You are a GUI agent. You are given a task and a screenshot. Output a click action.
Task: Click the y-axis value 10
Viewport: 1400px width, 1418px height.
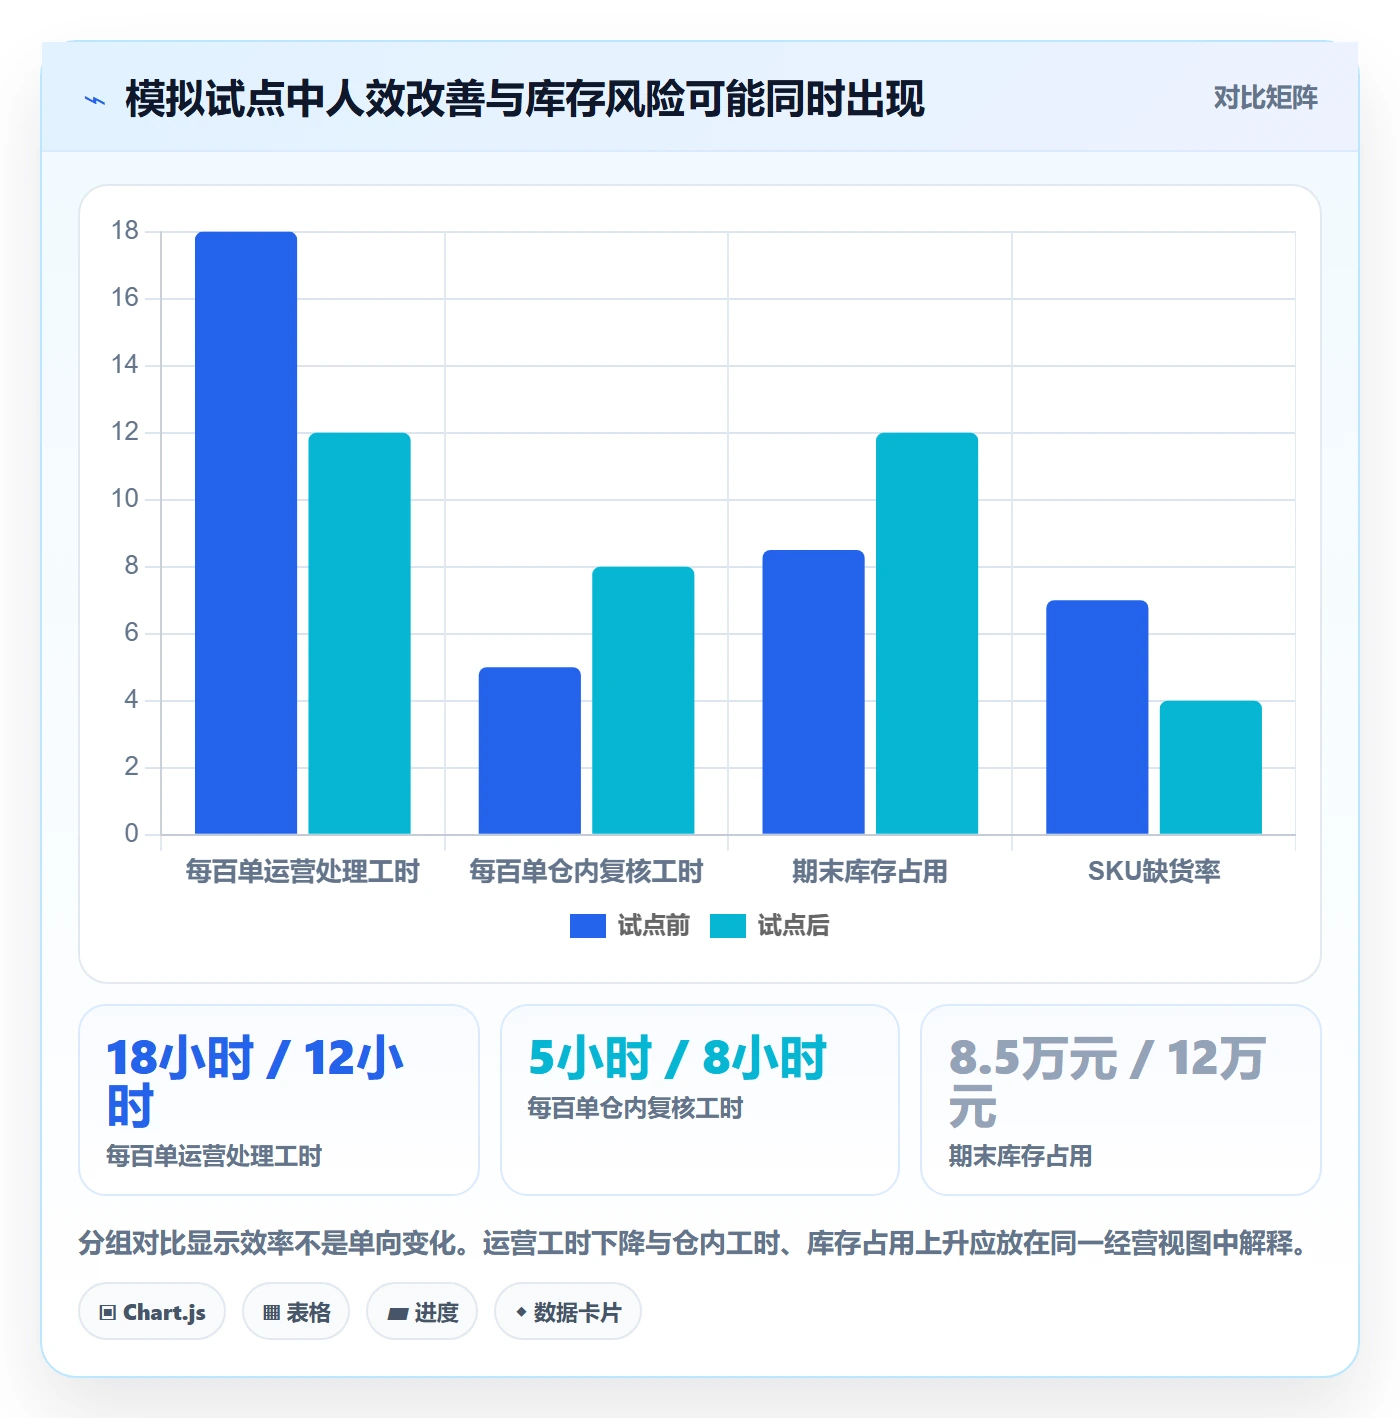tap(125, 499)
